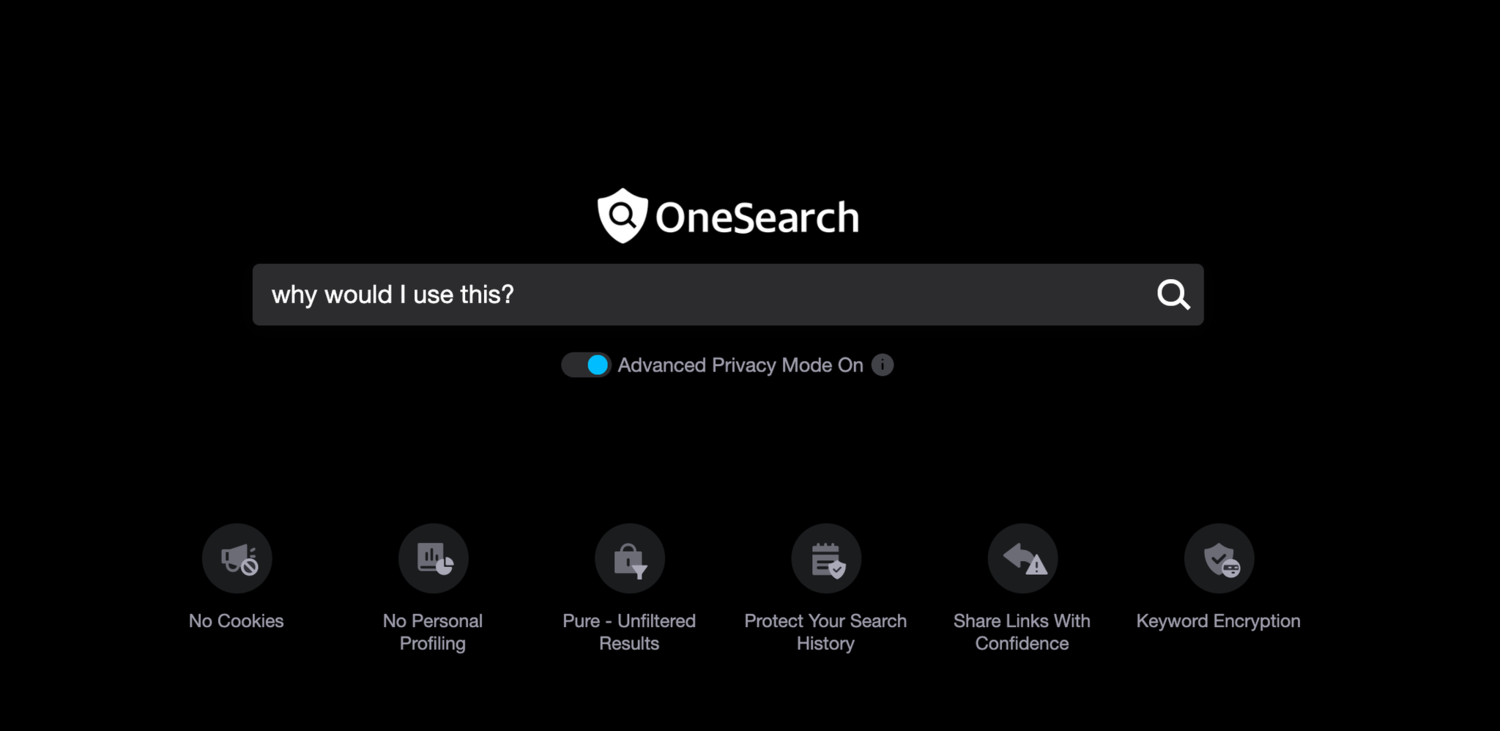Image resolution: width=1500 pixels, height=731 pixels.
Task: Toggle the blue privacy switch off
Action: [586, 365]
